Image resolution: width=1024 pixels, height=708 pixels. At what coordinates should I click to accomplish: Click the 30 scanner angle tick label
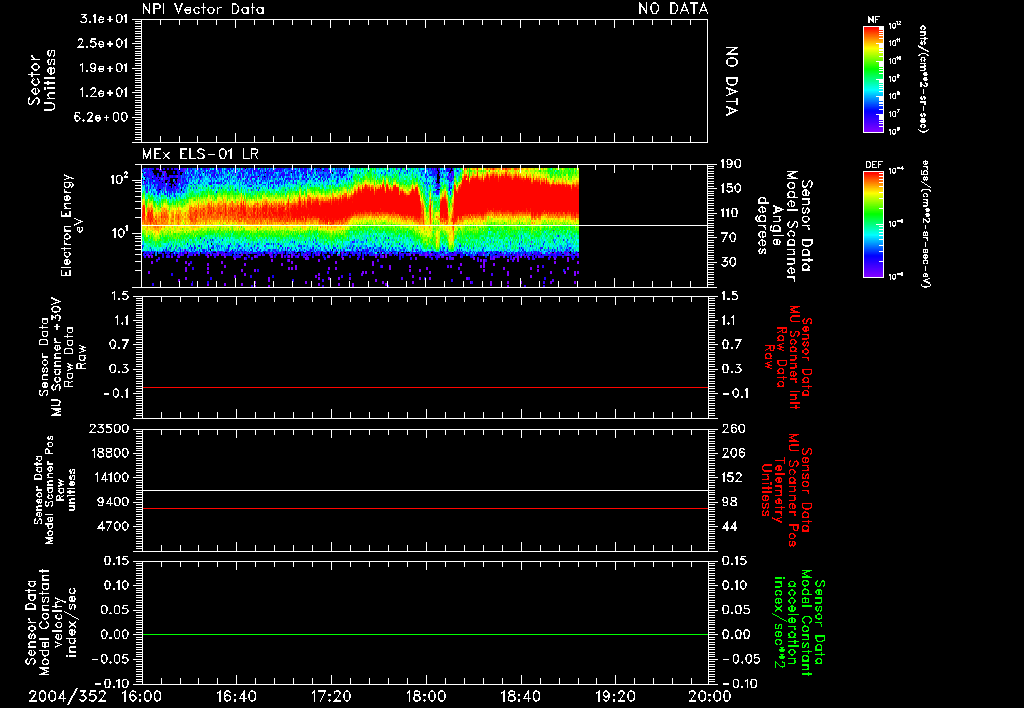(728, 262)
